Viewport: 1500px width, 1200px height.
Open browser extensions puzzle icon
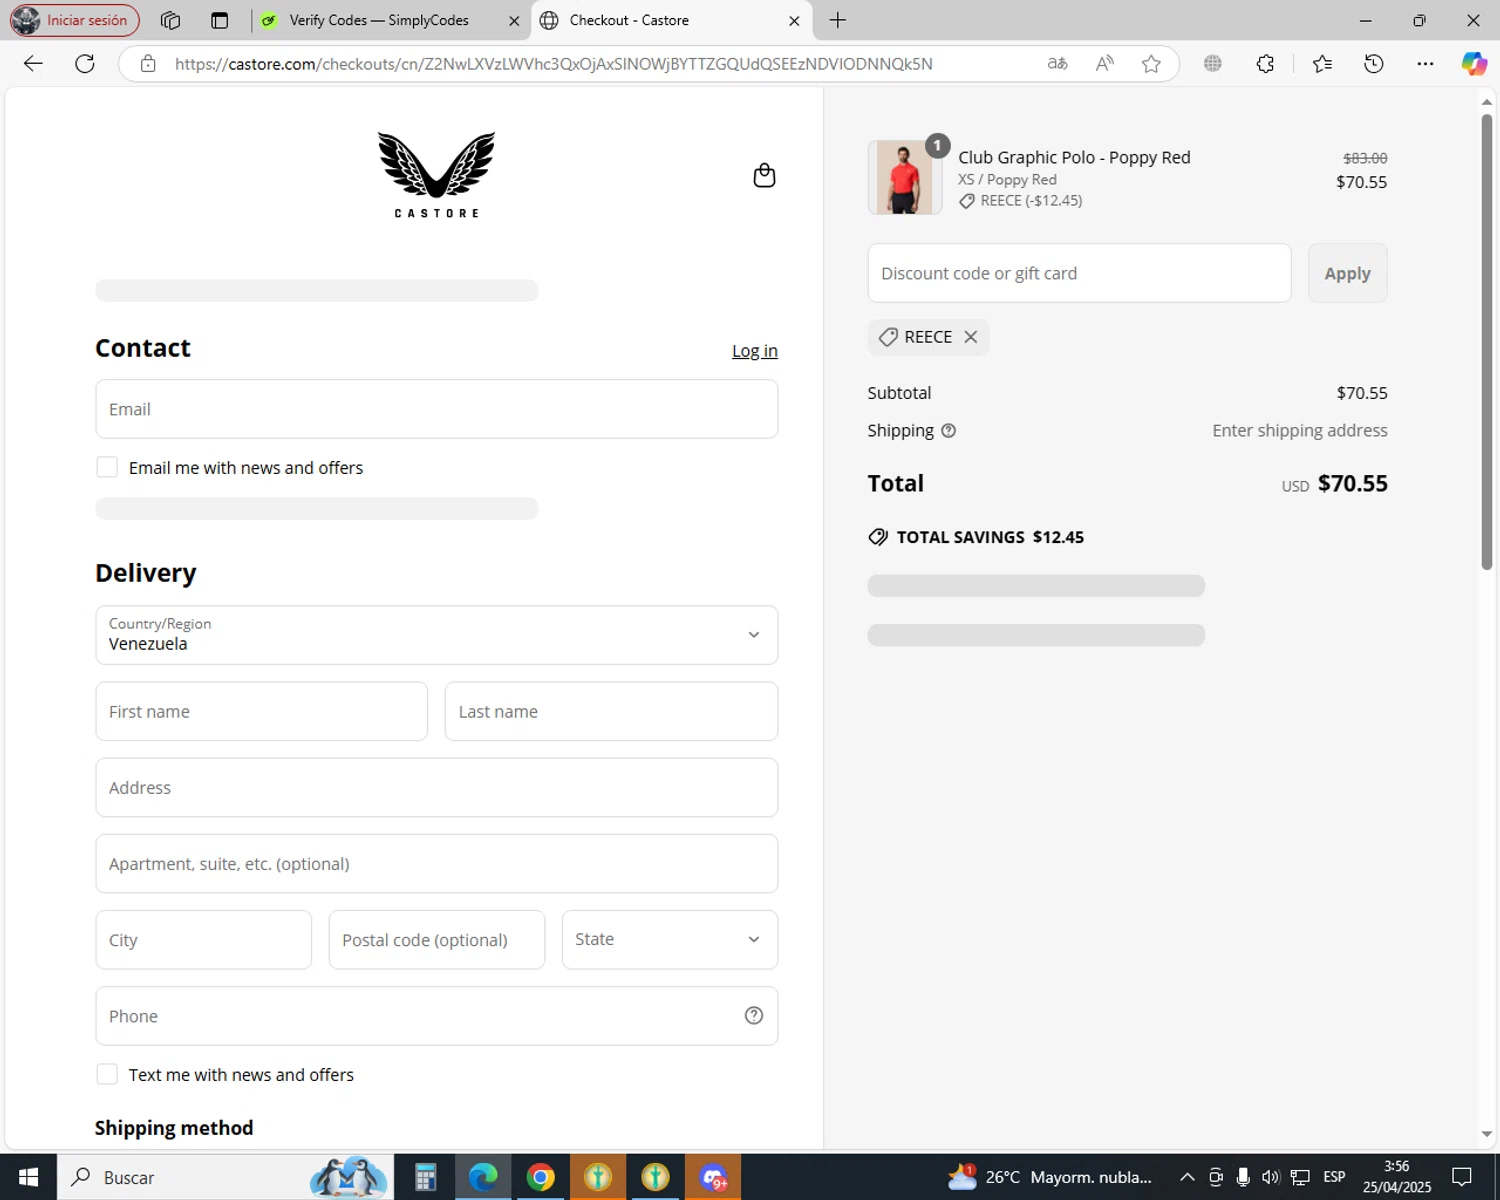click(1265, 64)
